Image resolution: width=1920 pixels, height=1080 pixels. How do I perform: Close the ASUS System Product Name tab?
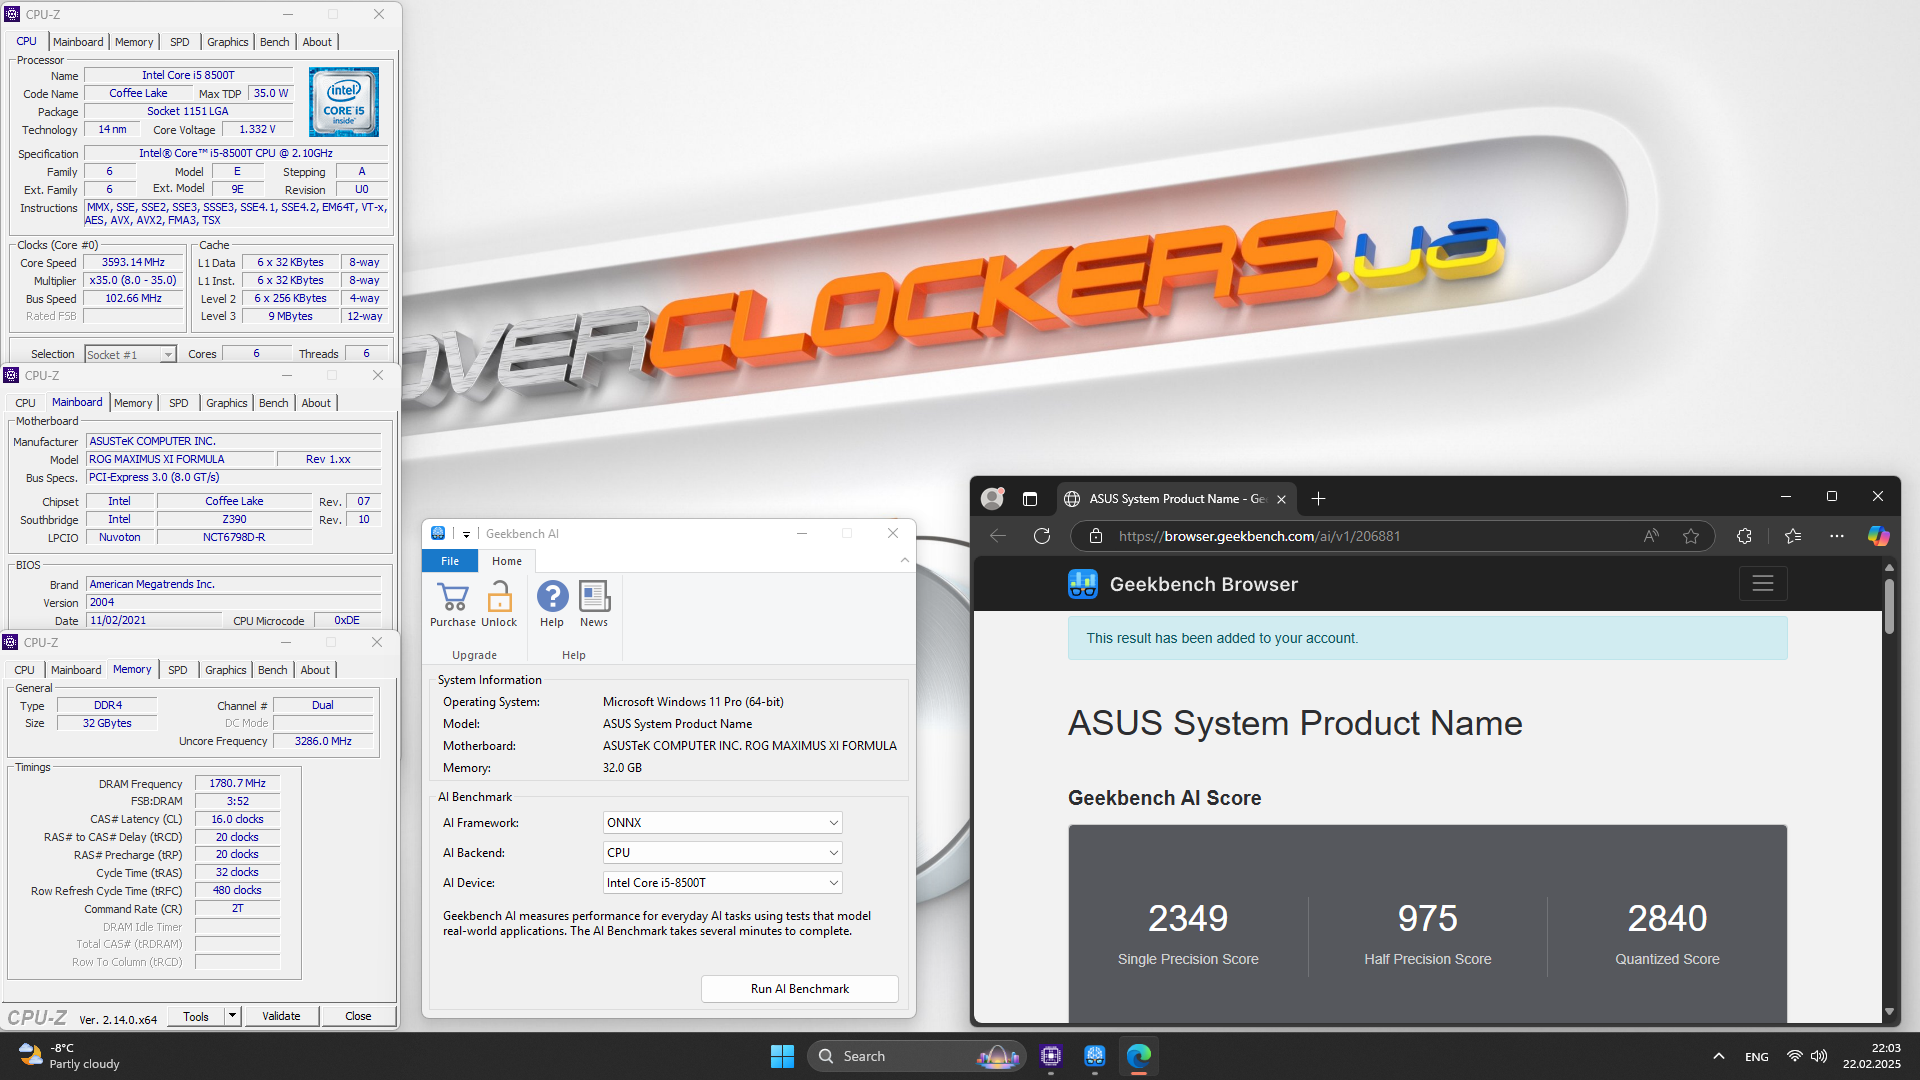tap(1281, 499)
